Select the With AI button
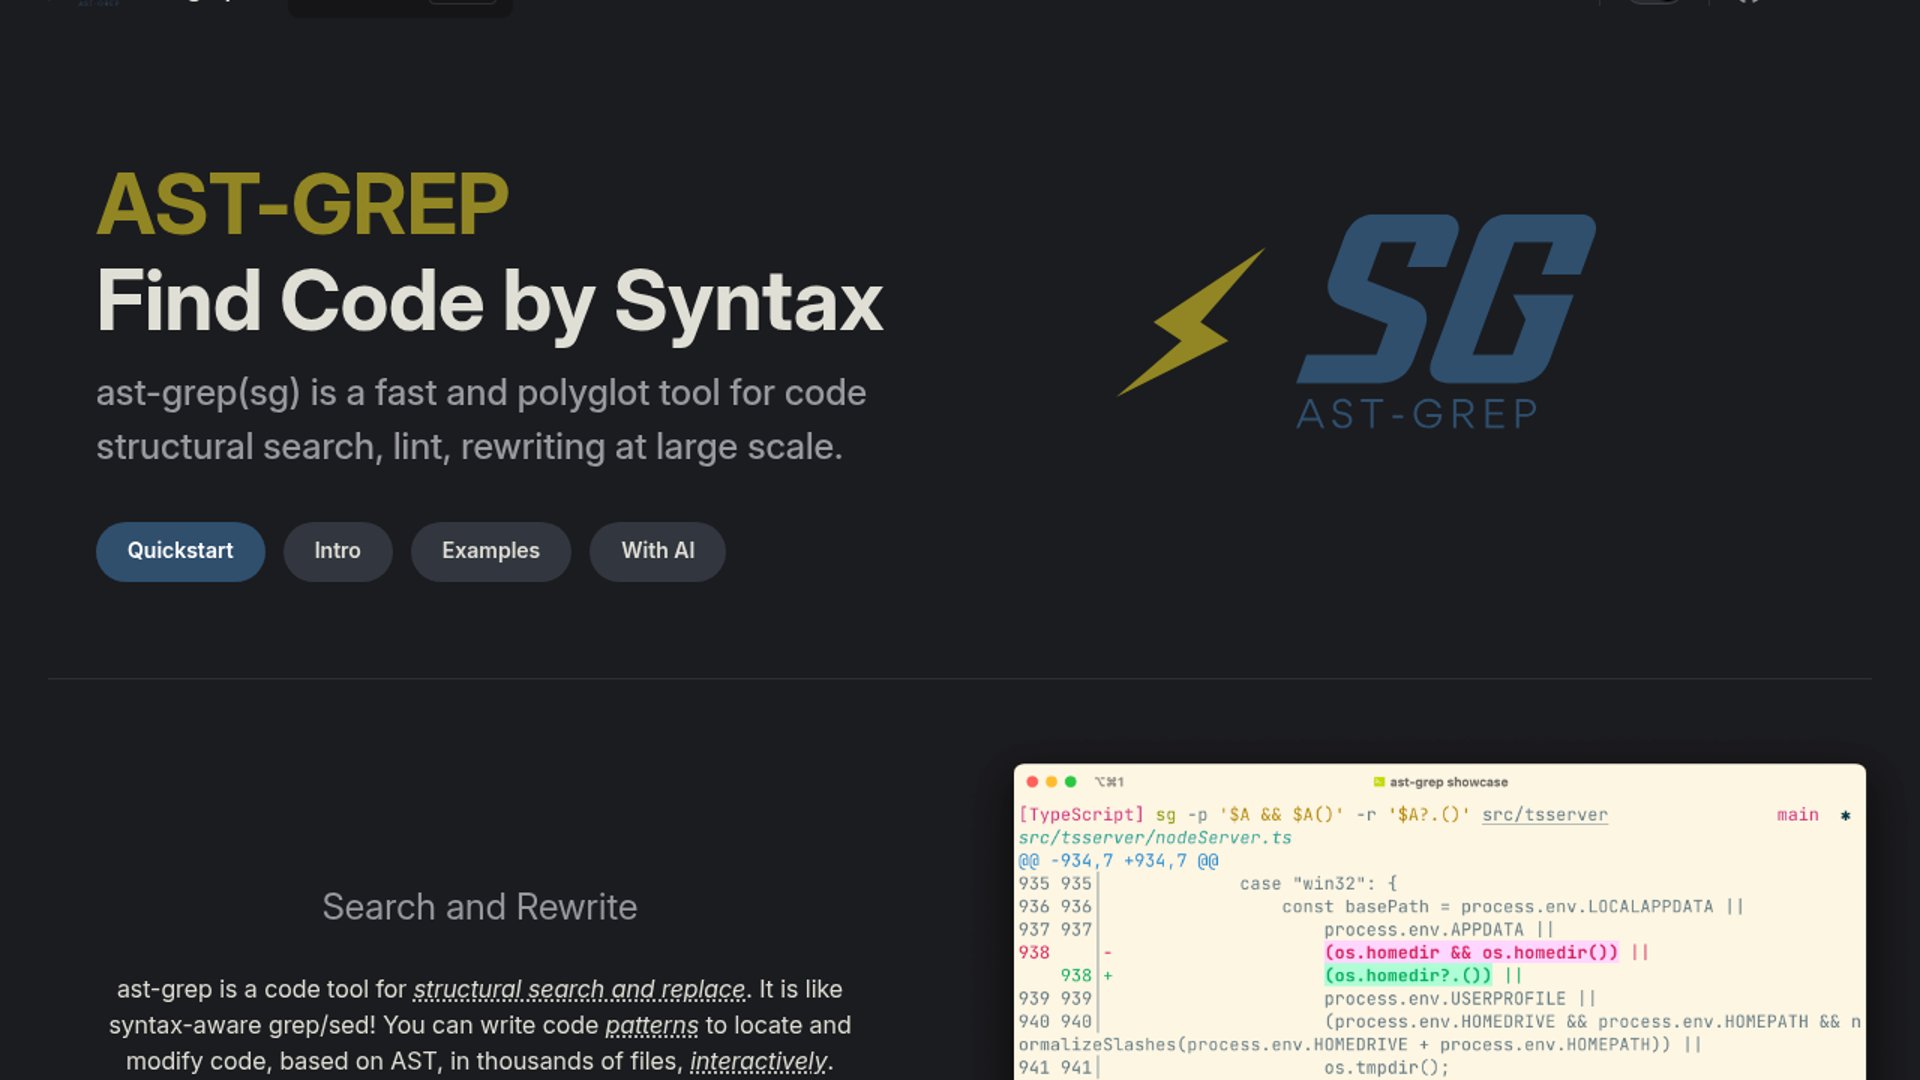1920x1080 pixels. coord(658,551)
